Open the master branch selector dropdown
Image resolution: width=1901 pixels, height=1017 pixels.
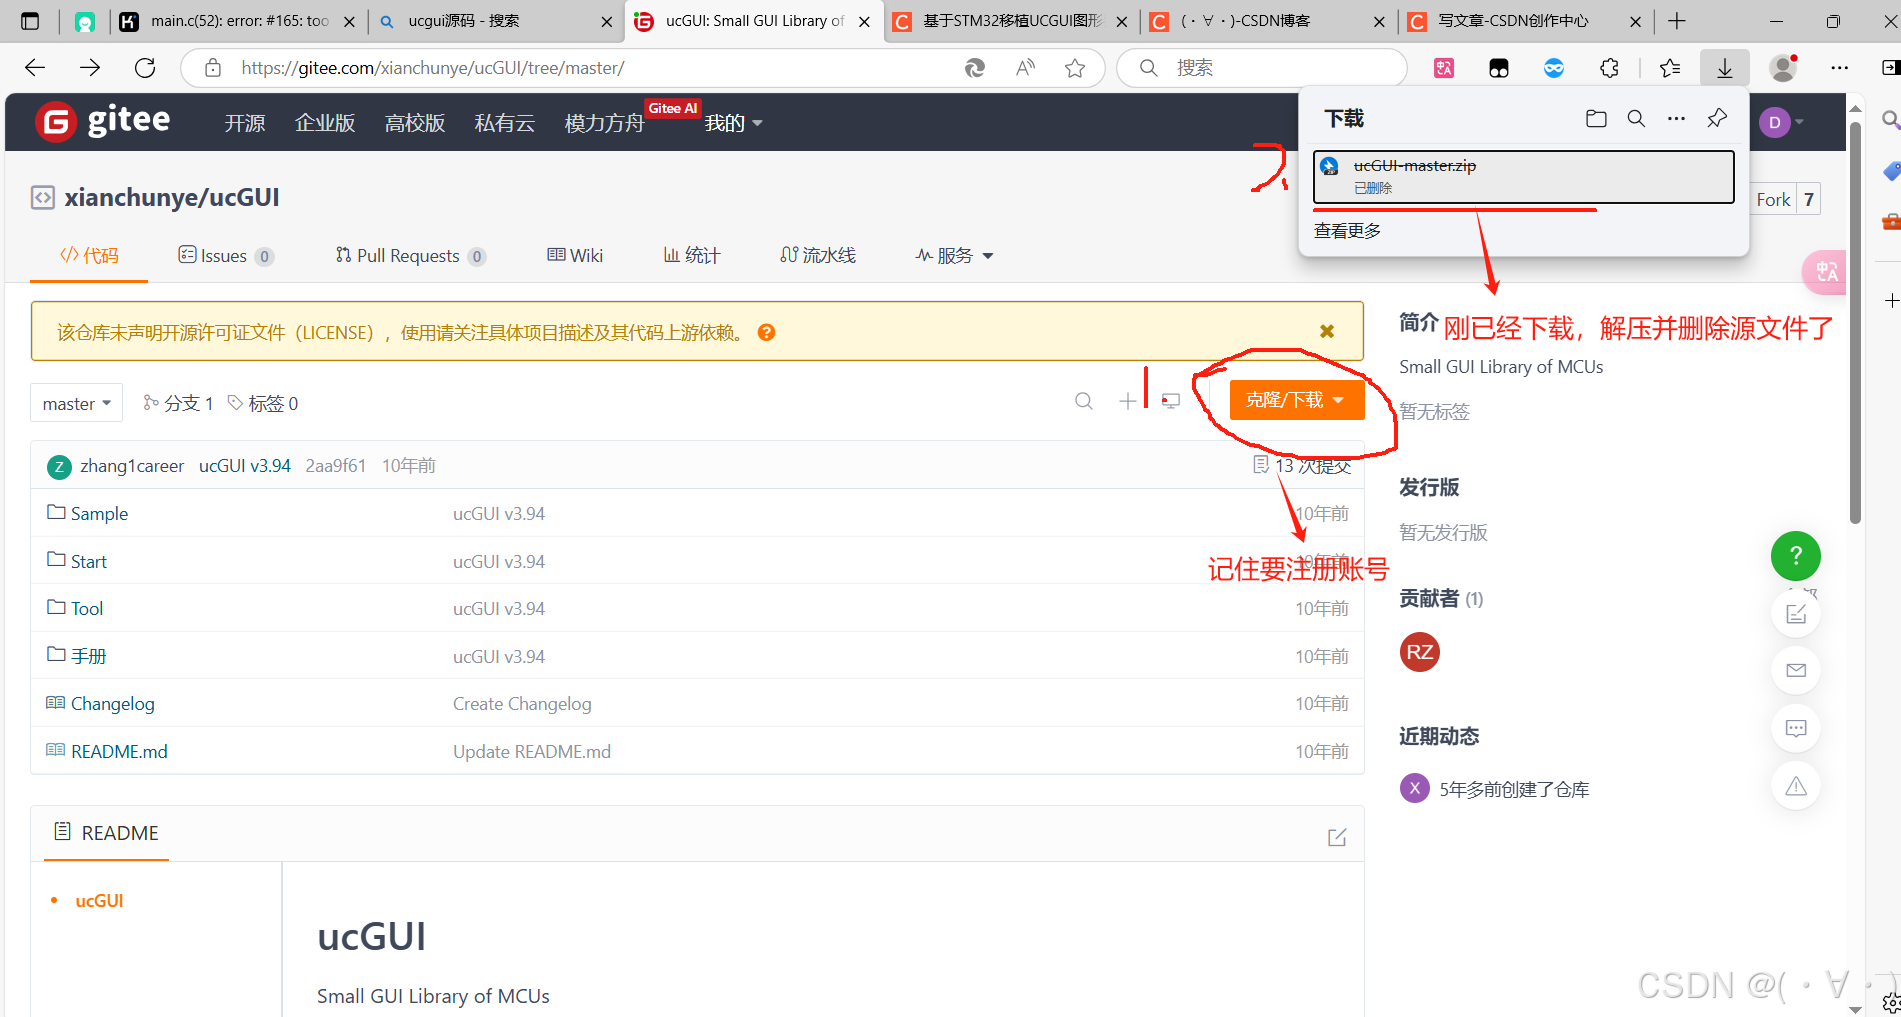click(75, 402)
